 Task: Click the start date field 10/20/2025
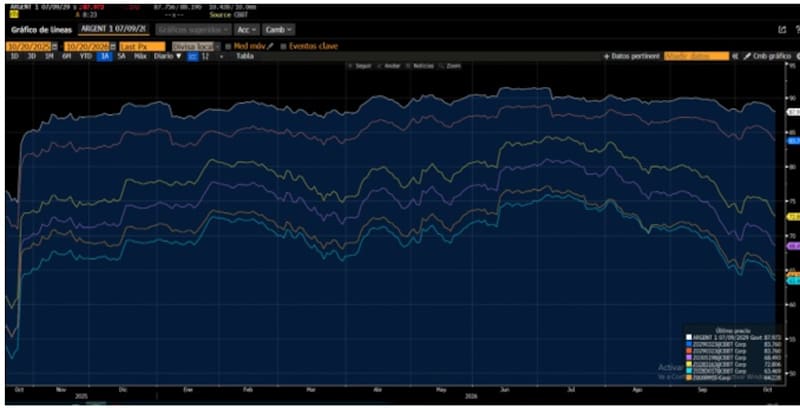pos(29,46)
